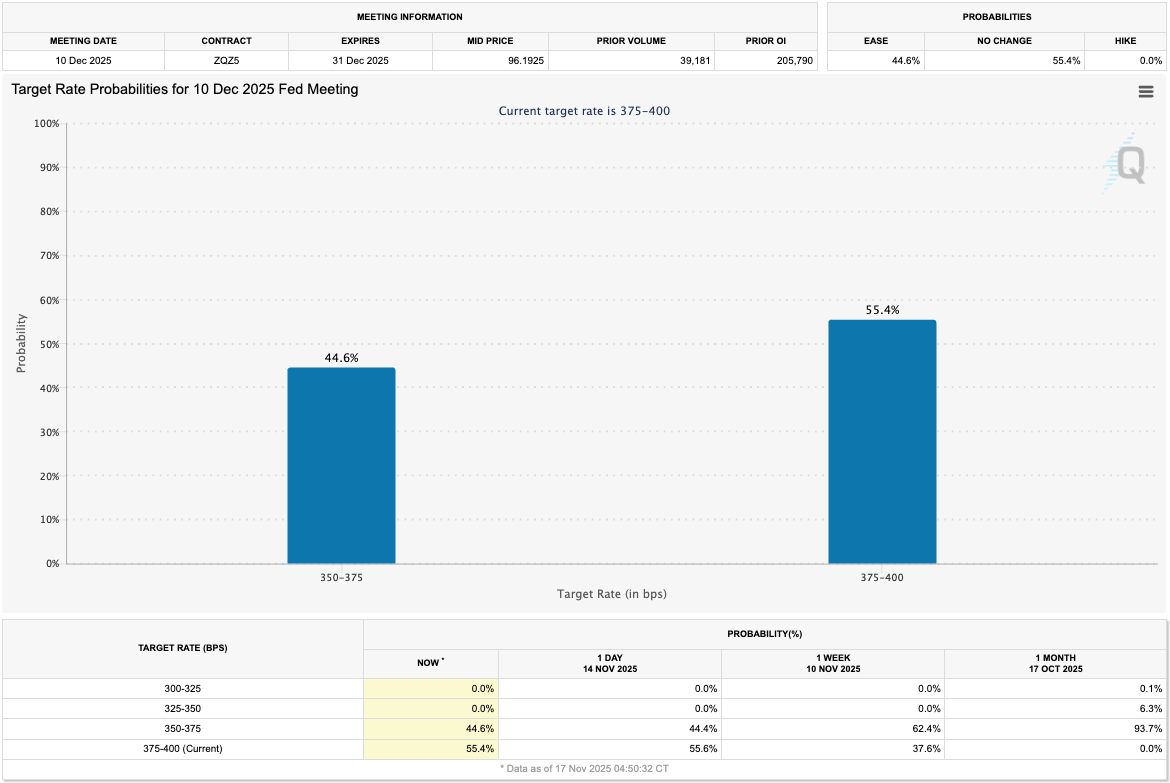Click the MID PRICE value 96.1925
Image resolution: width=1170 pixels, height=783 pixels.
click(513, 60)
